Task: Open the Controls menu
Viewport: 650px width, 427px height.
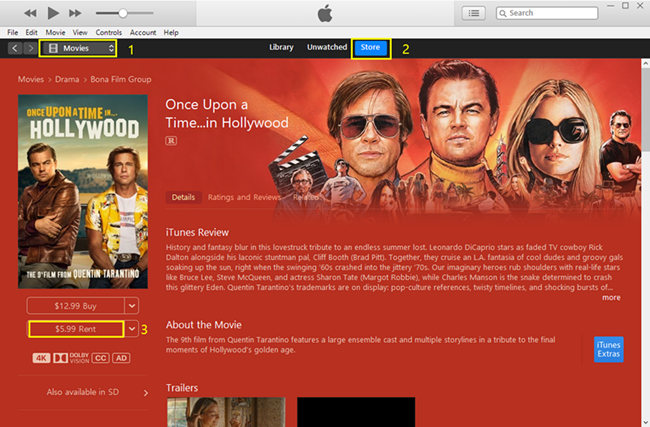Action: 109,32
